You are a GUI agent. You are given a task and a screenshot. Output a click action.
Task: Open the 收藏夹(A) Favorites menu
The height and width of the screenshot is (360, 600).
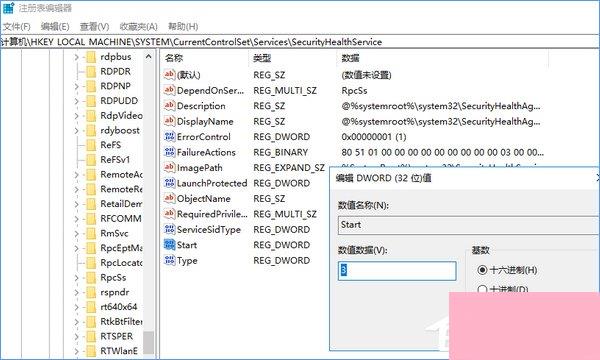139,26
